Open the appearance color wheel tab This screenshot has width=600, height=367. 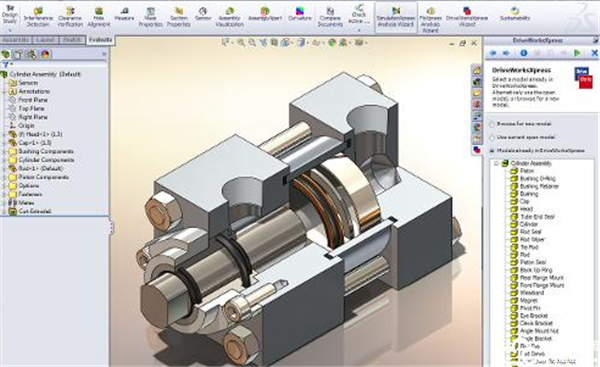click(45, 55)
